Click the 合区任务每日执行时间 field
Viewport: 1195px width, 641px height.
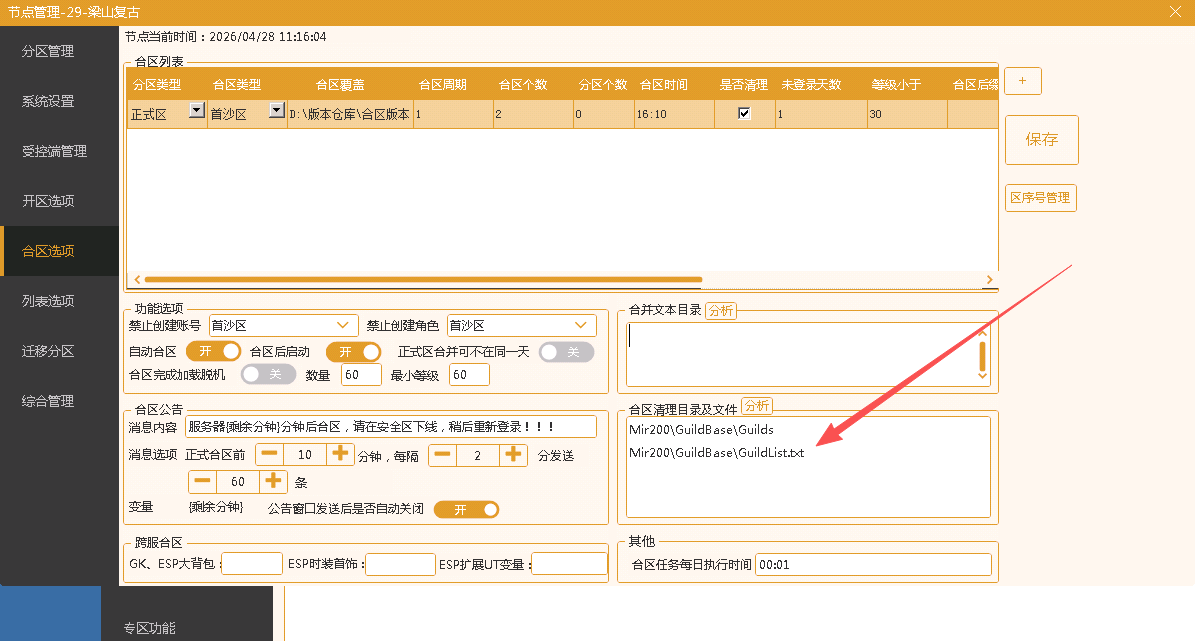(x=873, y=565)
